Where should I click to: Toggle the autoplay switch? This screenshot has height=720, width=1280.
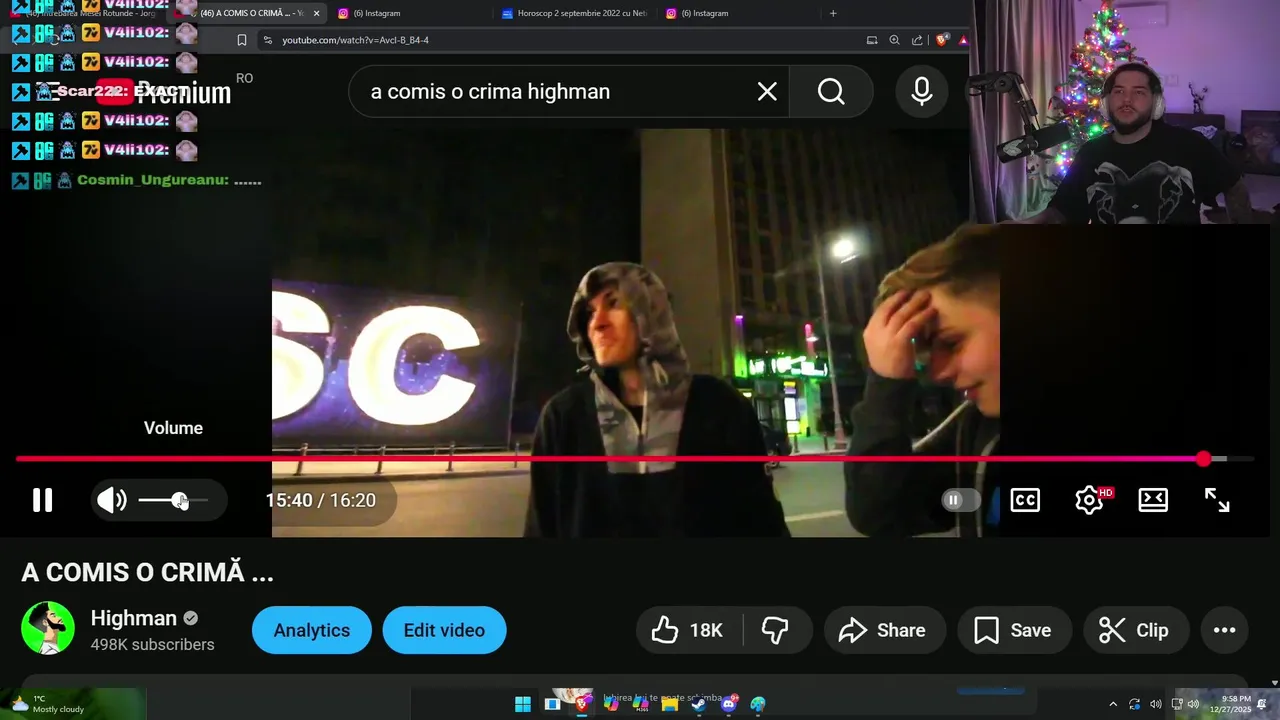click(961, 500)
